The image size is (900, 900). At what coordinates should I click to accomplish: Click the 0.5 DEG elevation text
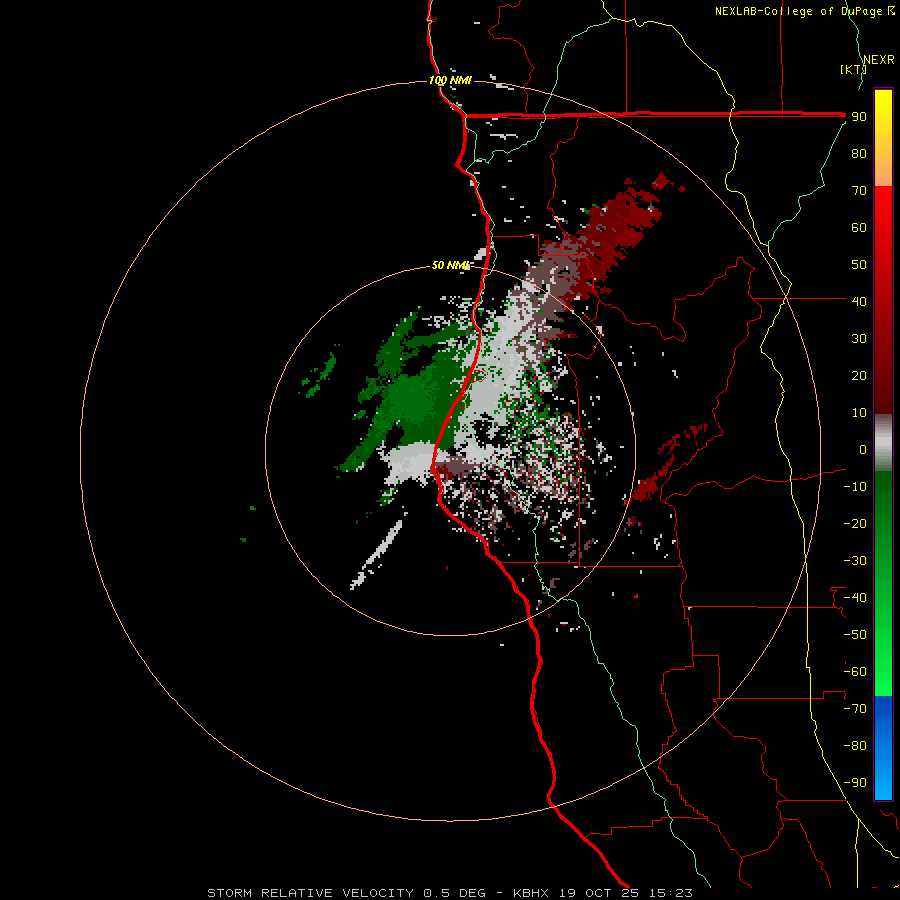pyautogui.click(x=454, y=893)
